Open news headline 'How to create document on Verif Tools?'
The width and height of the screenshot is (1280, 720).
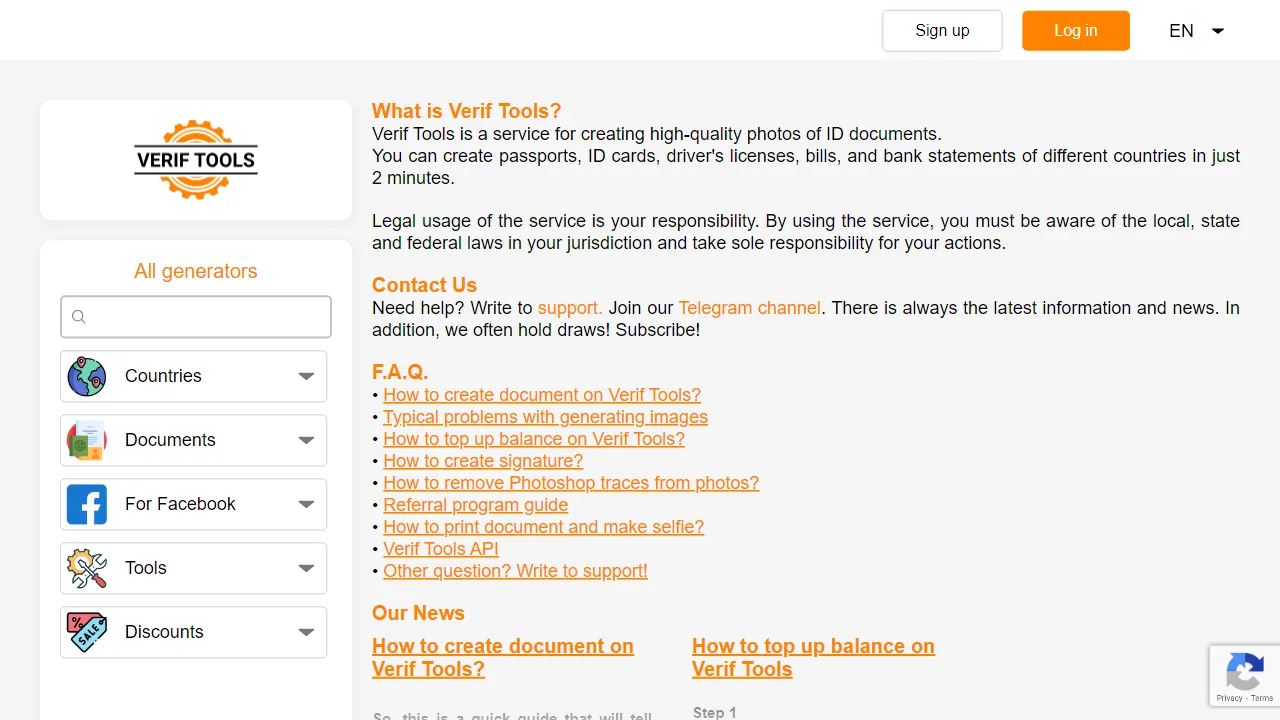click(503, 658)
